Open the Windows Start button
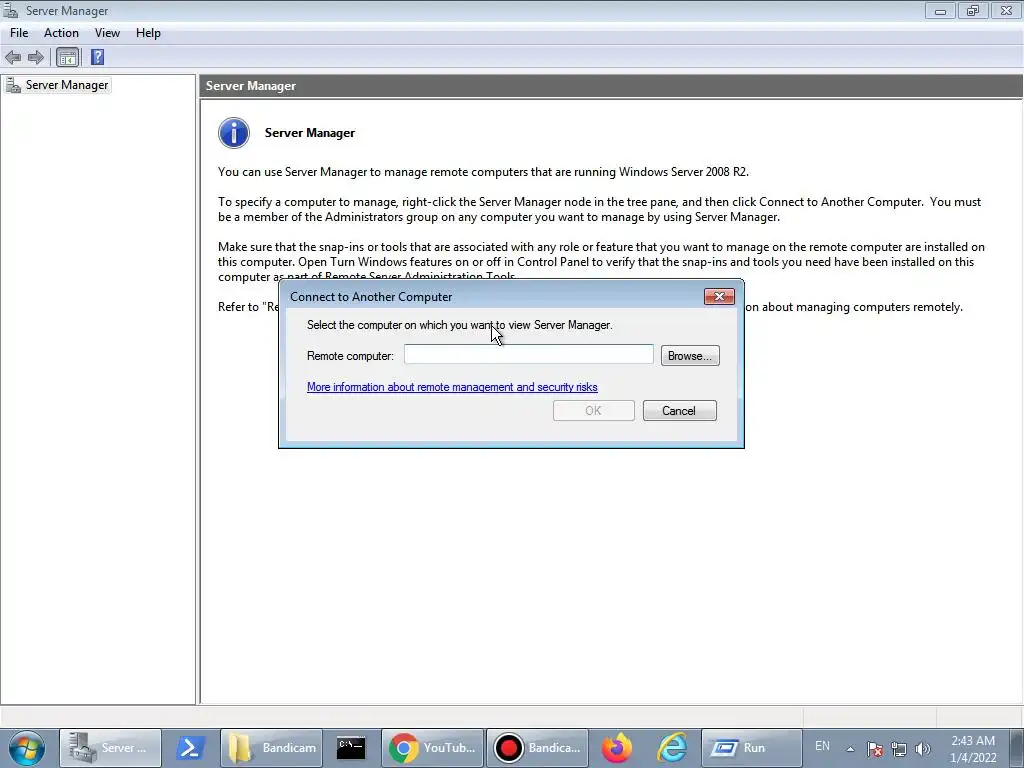Screen dimensions: 1024x768 (x=26, y=748)
